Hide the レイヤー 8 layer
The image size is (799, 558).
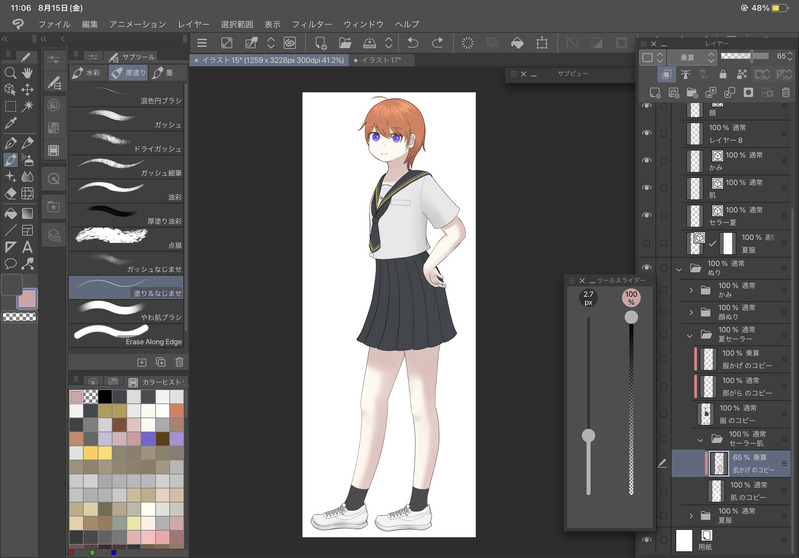click(x=646, y=133)
